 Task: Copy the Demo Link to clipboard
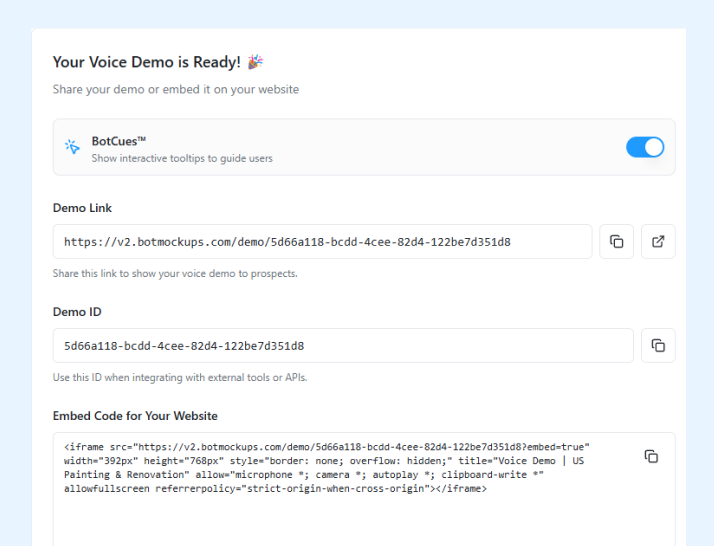pos(616,241)
